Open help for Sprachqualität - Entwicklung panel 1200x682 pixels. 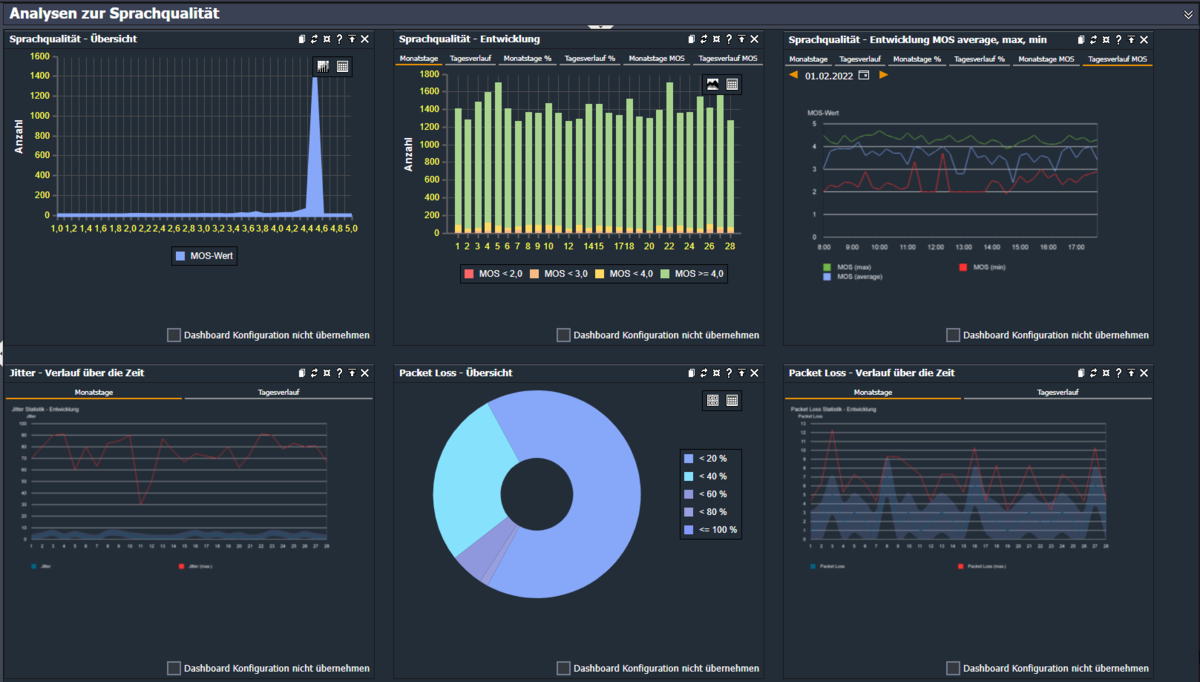click(x=729, y=39)
